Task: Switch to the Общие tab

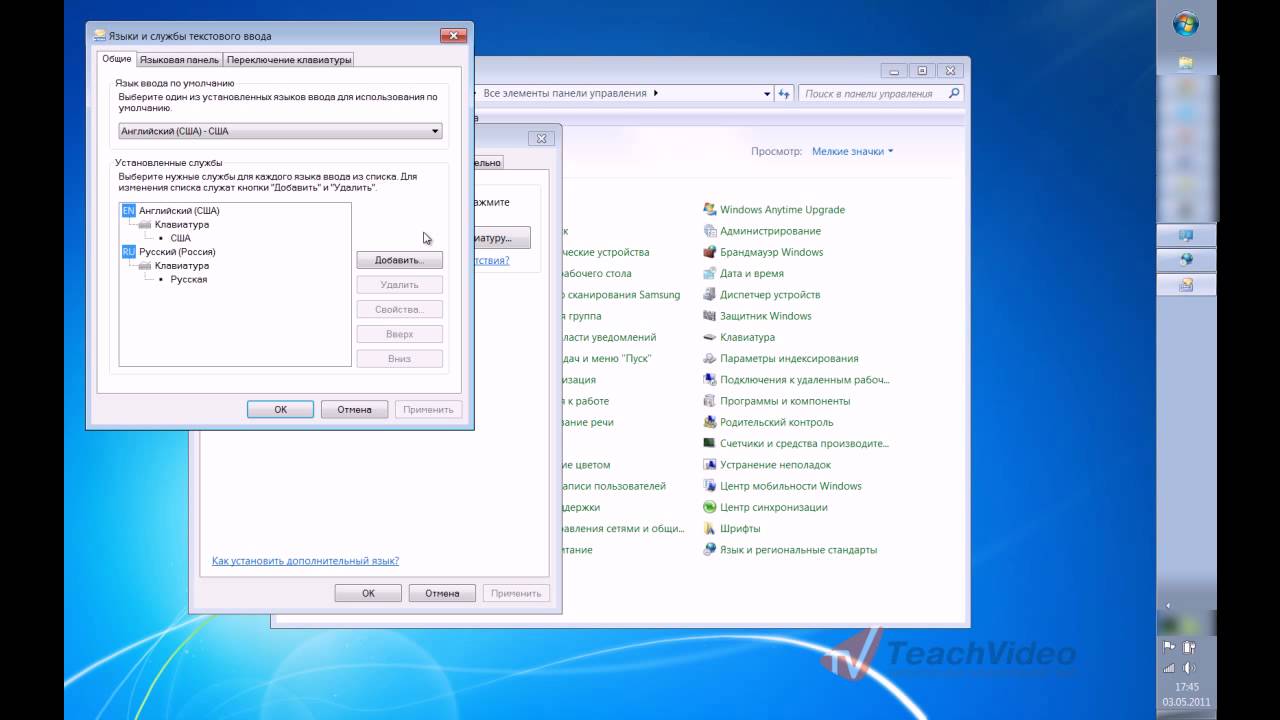Action: 117,59
